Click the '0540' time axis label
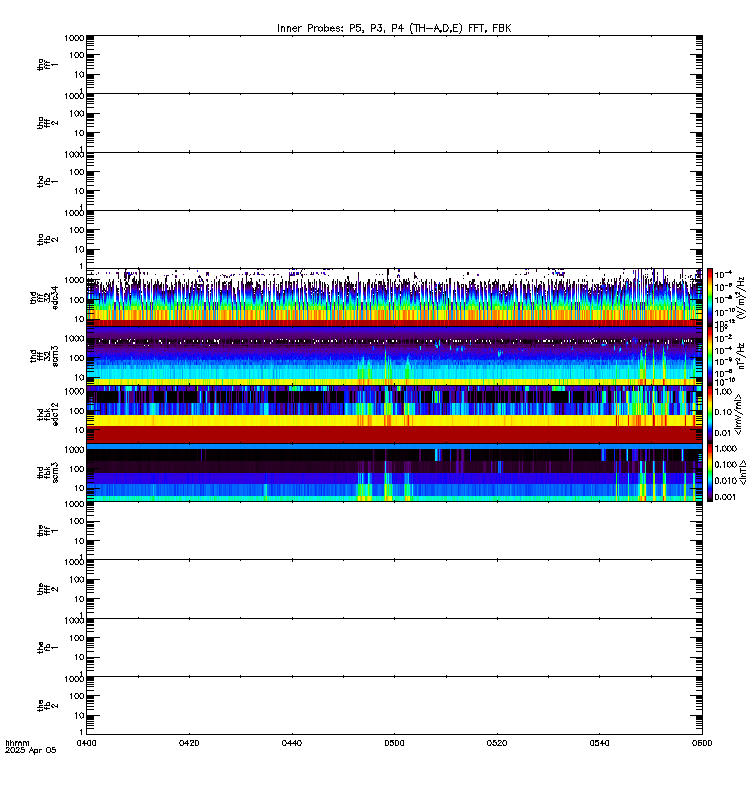Viewport: 750px width, 800px height. [x=599, y=743]
